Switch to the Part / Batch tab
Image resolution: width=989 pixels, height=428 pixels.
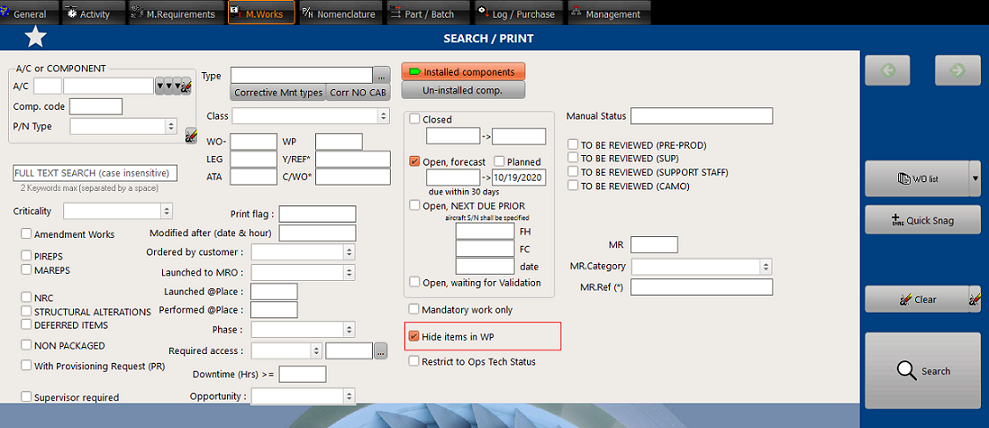point(428,13)
